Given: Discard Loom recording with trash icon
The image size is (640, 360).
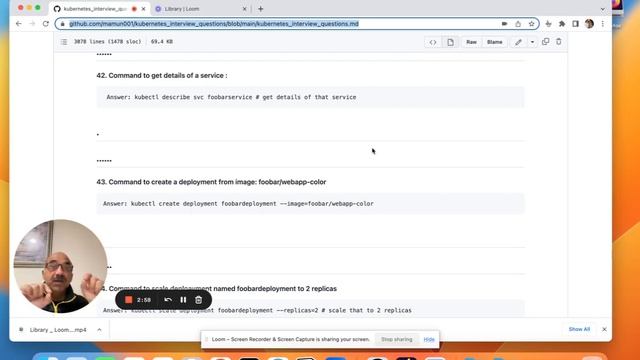Looking at the screenshot, I should click(198, 300).
